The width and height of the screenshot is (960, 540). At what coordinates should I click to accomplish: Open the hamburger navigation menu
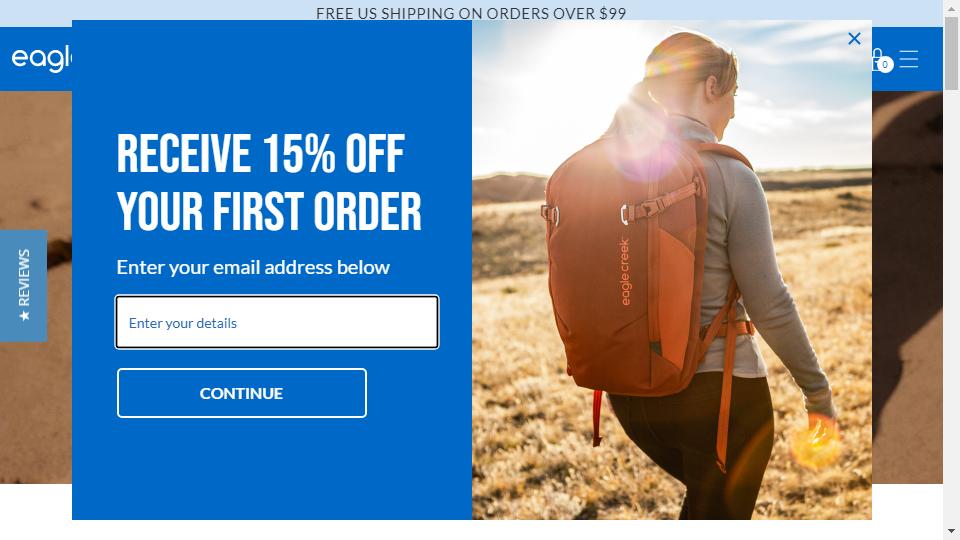click(x=909, y=59)
